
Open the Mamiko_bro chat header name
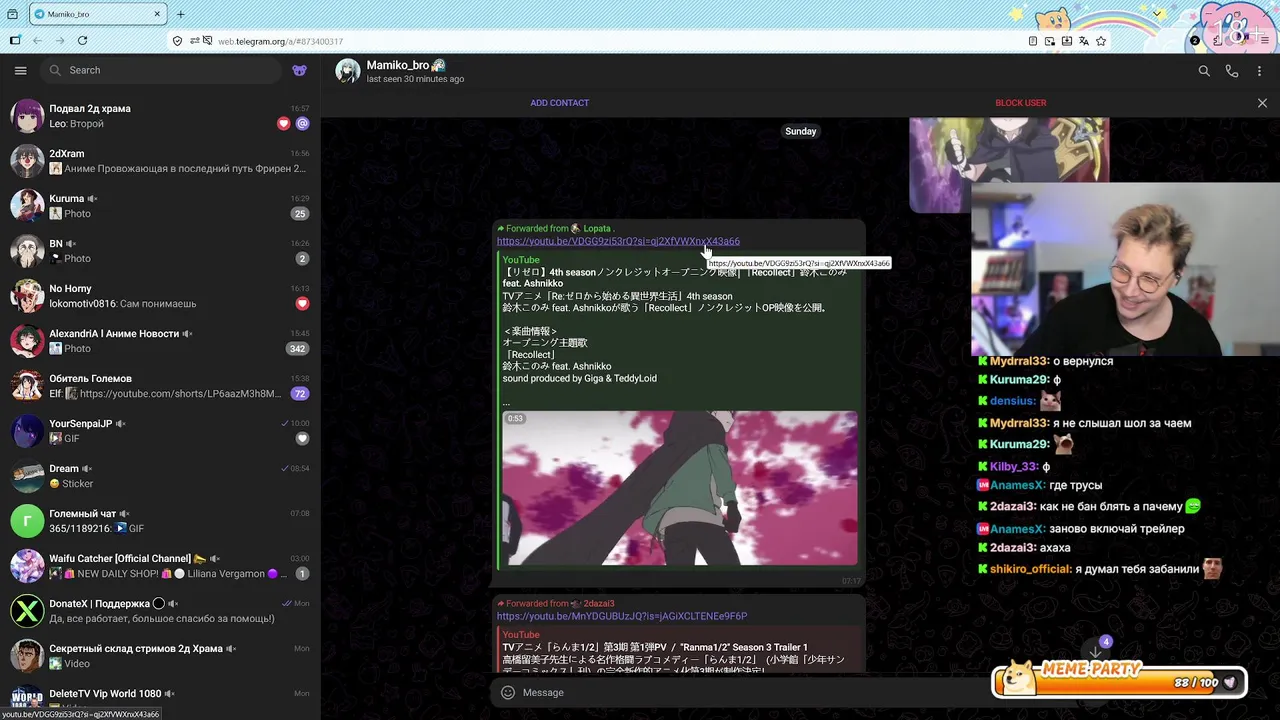click(x=397, y=65)
